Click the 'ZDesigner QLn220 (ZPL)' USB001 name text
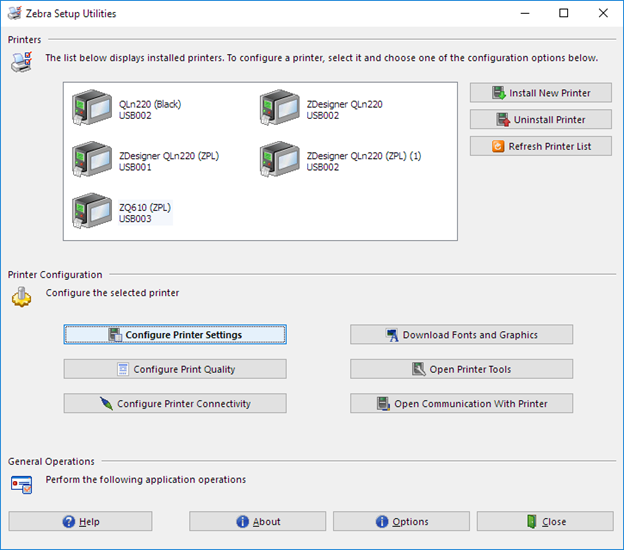The image size is (624, 550). click(x=169, y=156)
